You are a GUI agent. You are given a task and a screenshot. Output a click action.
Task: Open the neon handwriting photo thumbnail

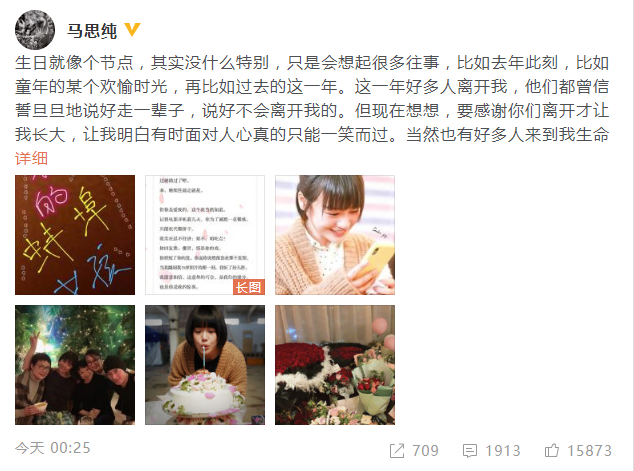point(75,235)
